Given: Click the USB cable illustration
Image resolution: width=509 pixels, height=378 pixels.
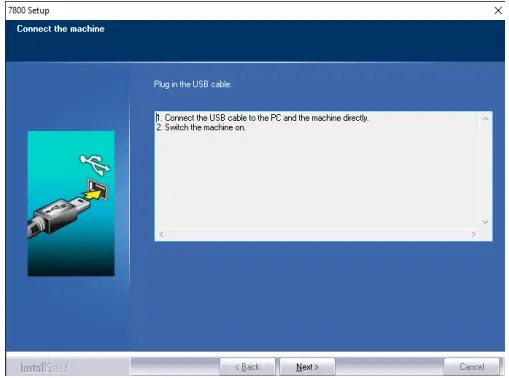Looking at the screenshot, I should [x=71, y=203].
